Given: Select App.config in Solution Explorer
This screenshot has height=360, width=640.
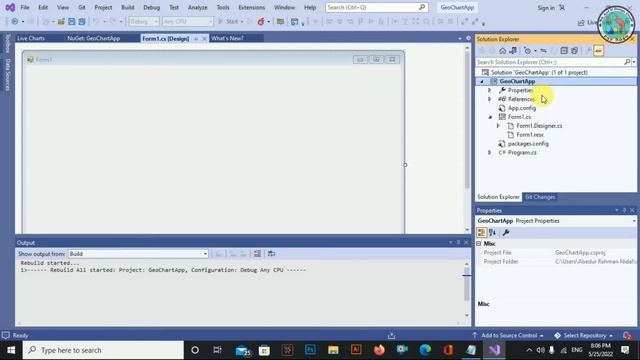Looking at the screenshot, I should pos(522,108).
